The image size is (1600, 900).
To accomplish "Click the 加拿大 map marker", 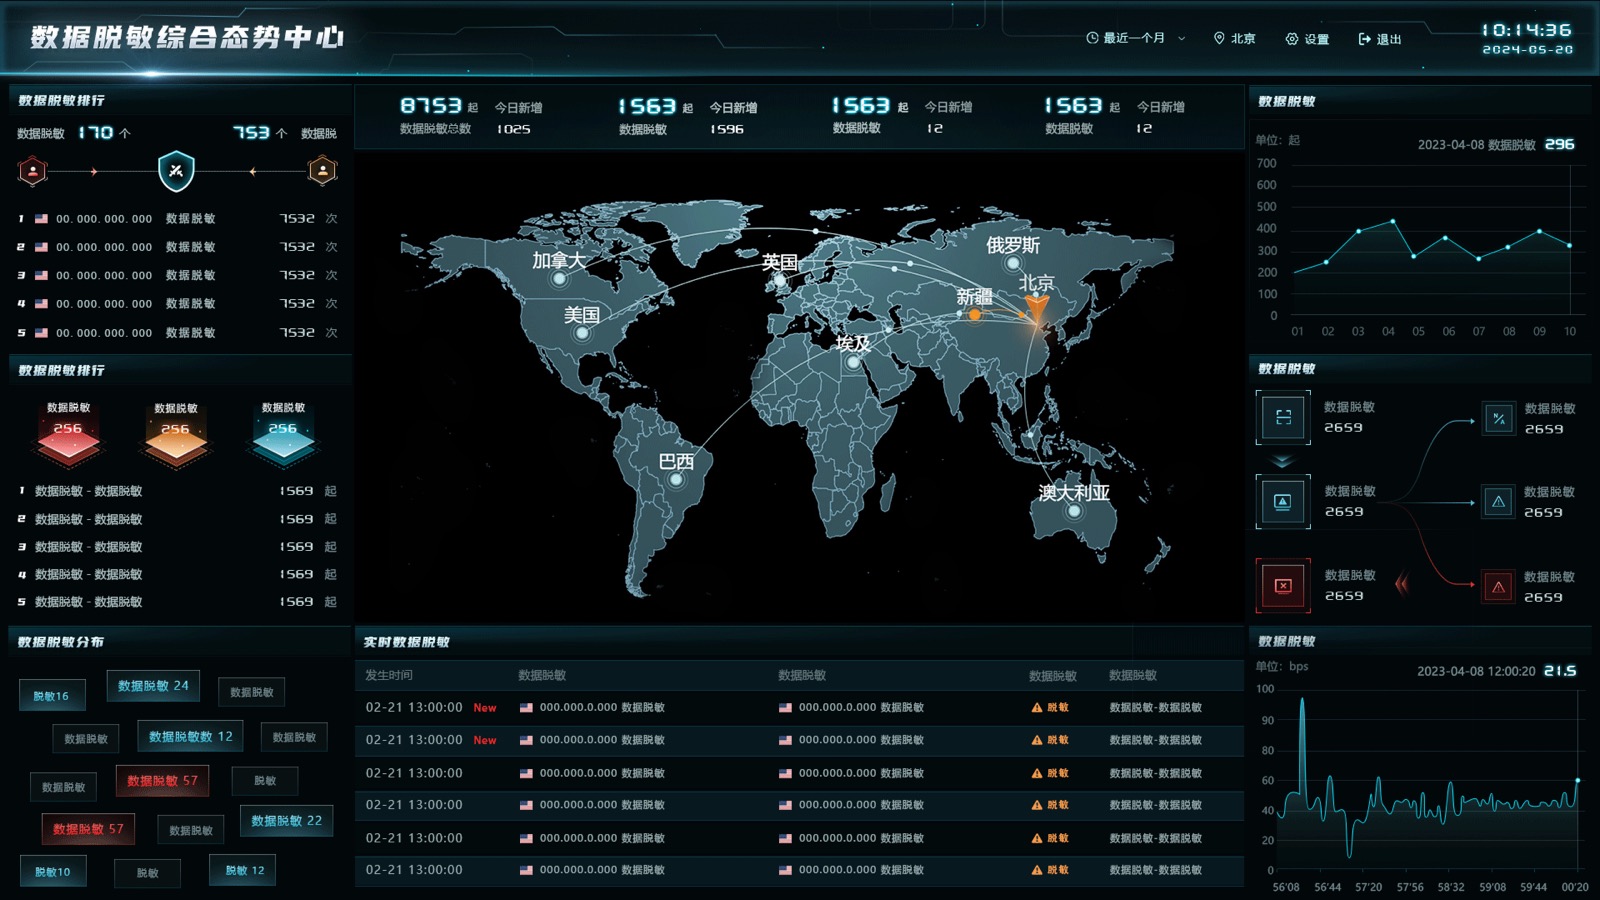I will point(559,279).
